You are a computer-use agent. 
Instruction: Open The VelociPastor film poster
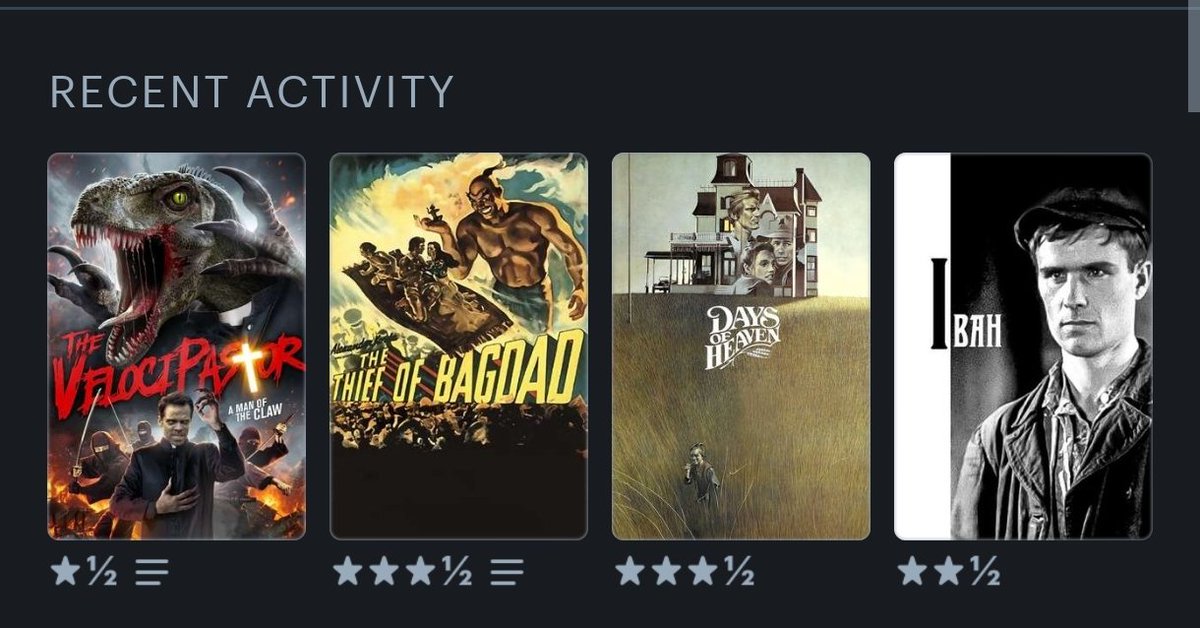click(176, 346)
